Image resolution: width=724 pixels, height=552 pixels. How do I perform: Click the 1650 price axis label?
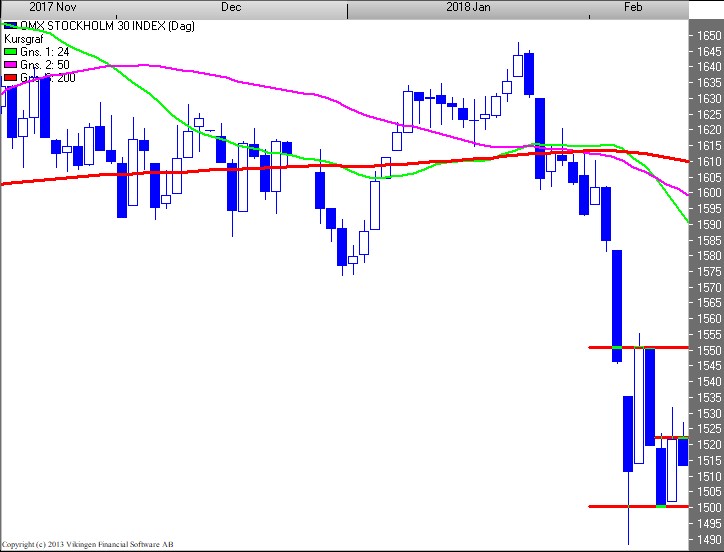coord(707,35)
